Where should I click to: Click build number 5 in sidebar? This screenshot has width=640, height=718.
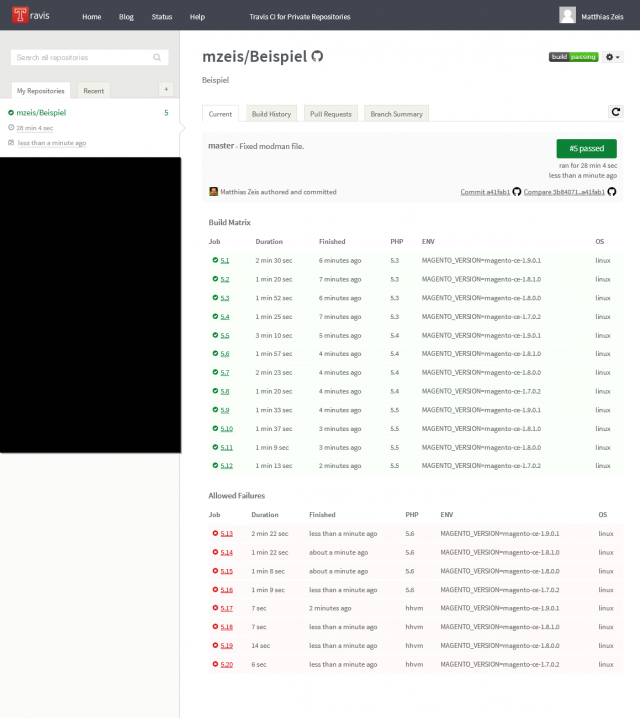166,113
